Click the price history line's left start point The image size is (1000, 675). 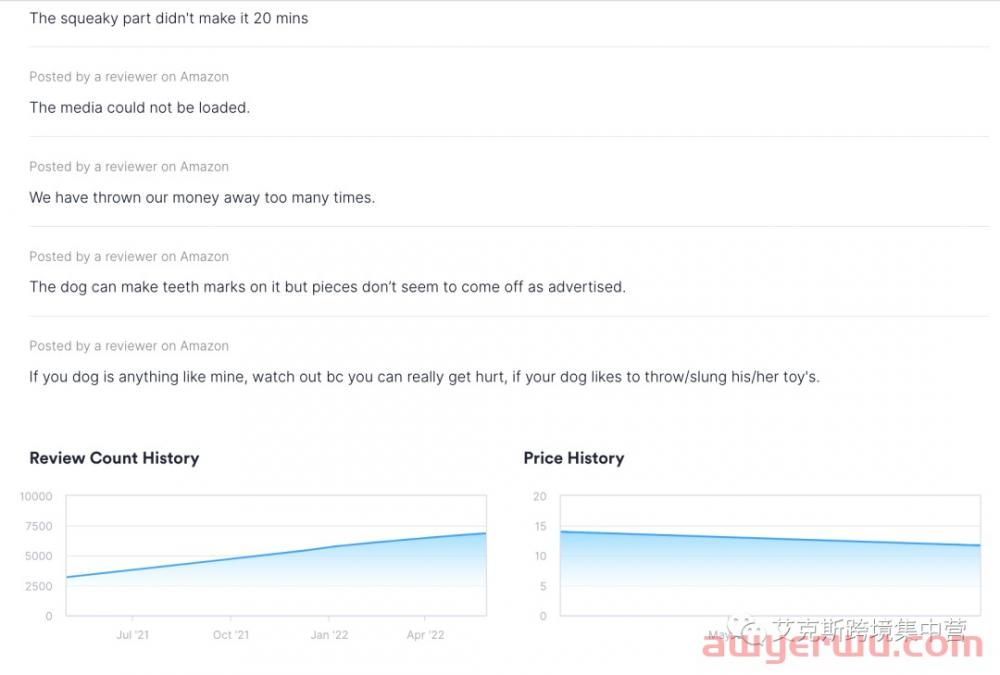click(561, 531)
